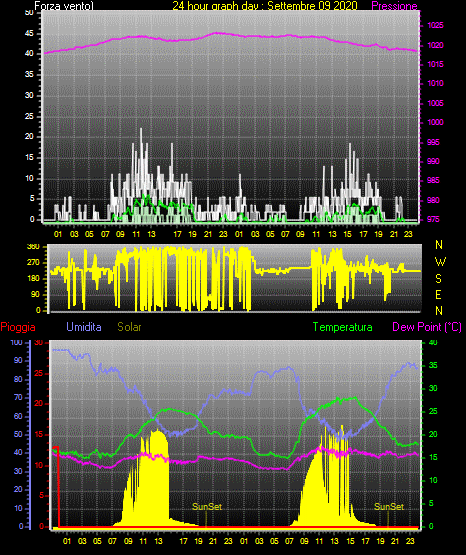Click the 1000 pressure axis value
The height and width of the screenshot is (555, 466).
click(435, 122)
